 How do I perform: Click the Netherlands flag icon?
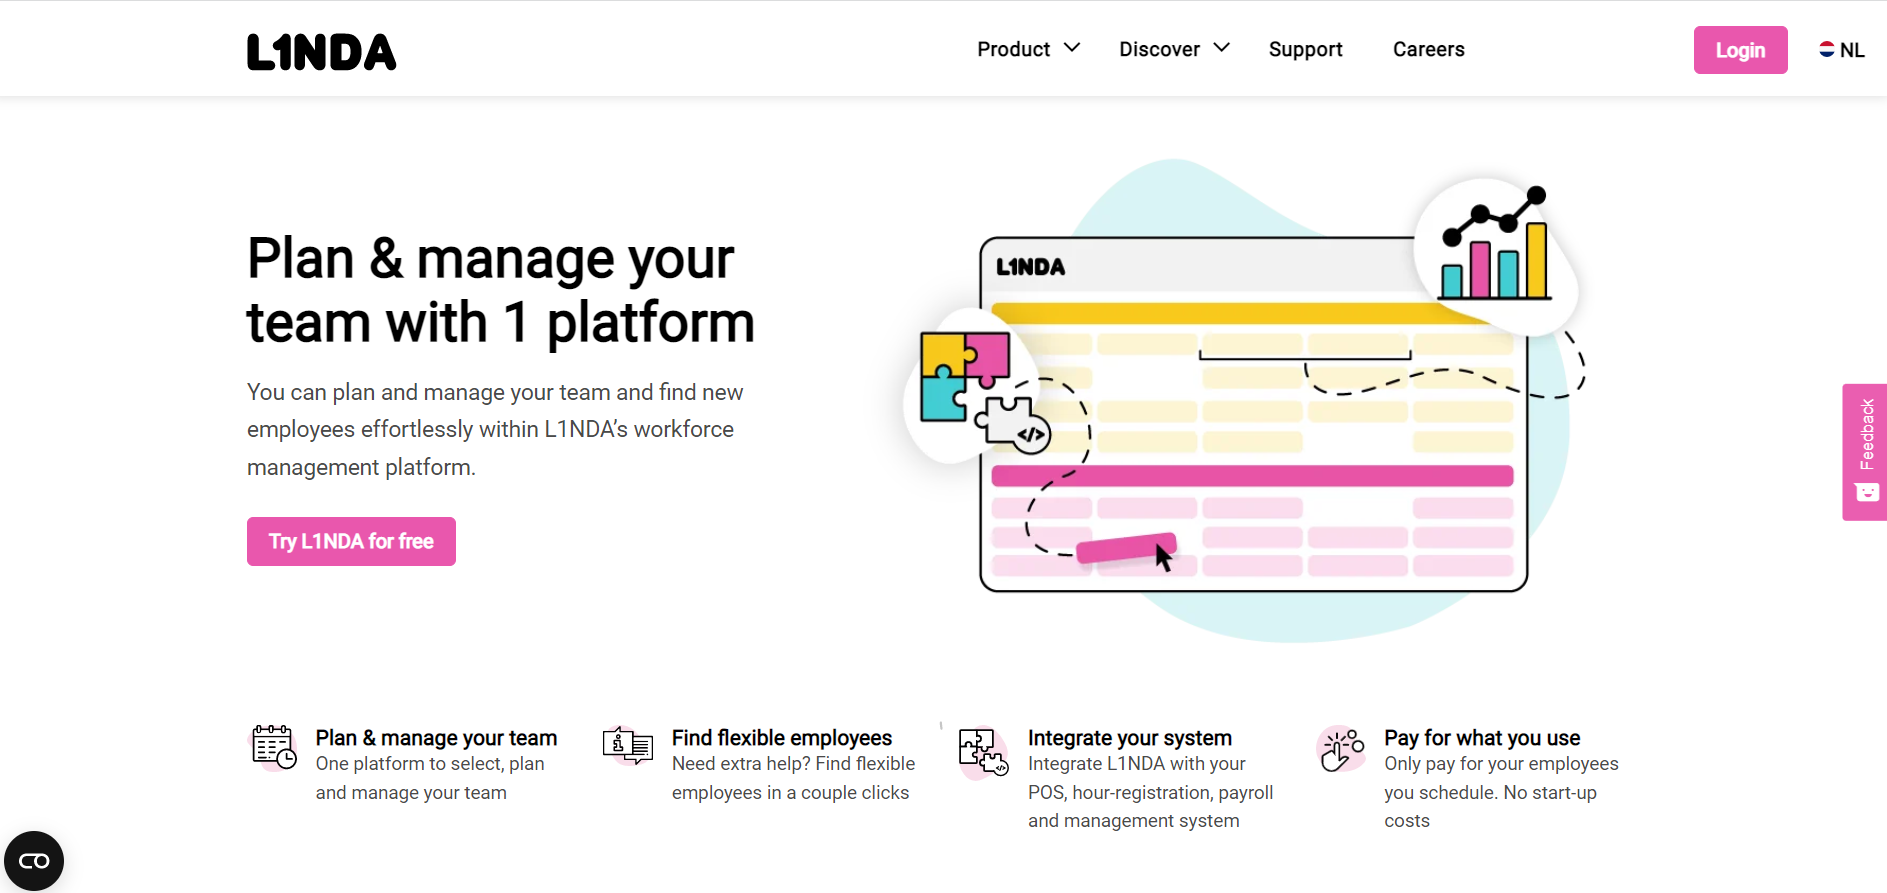(x=1826, y=49)
